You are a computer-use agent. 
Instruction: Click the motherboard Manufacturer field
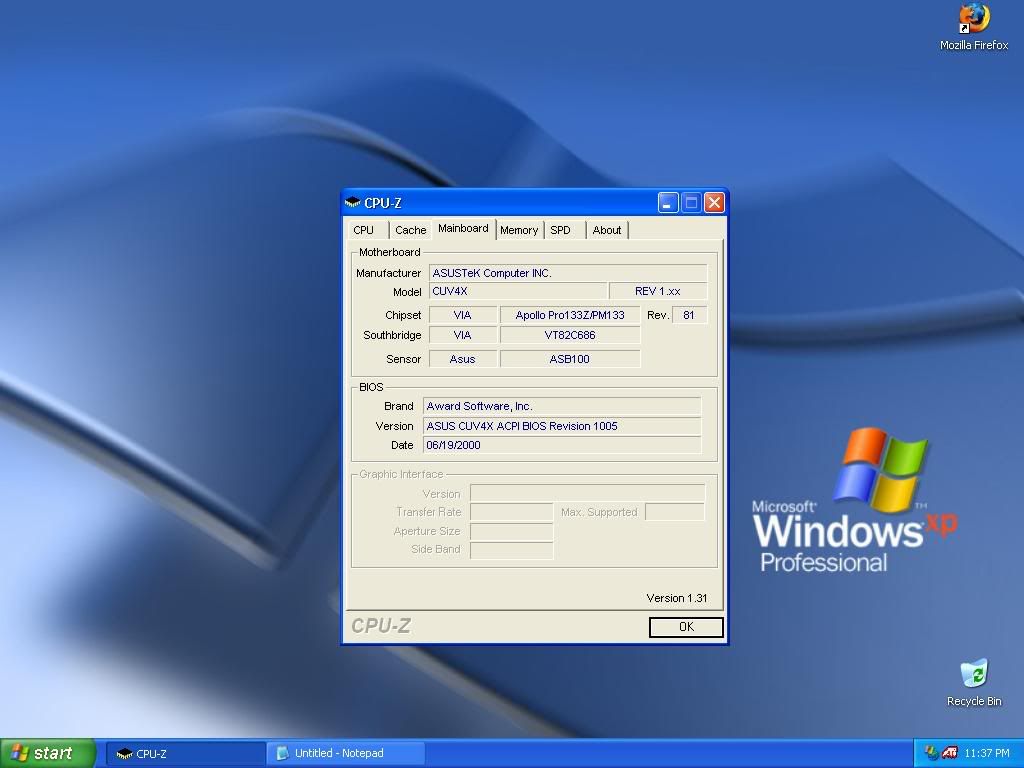568,273
